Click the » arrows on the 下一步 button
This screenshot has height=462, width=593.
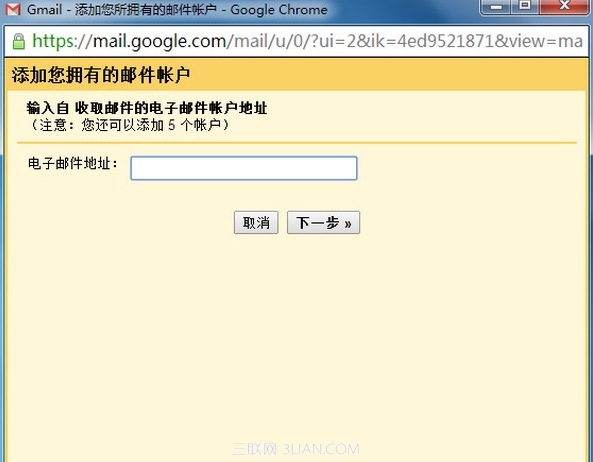click(348, 224)
